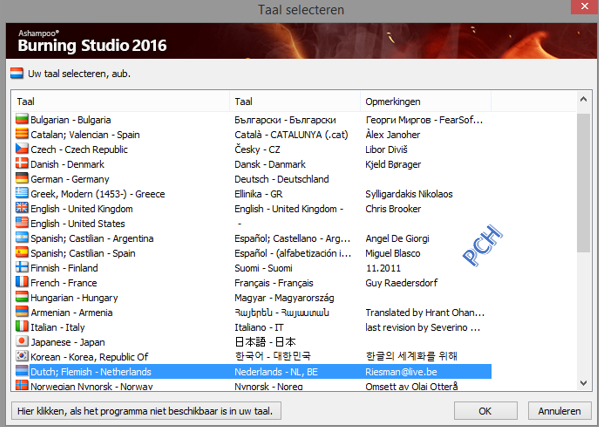Image resolution: width=599 pixels, height=427 pixels.
Task: Select 'Norwegian Nynorsk - Norway' row
Action: coord(92,386)
